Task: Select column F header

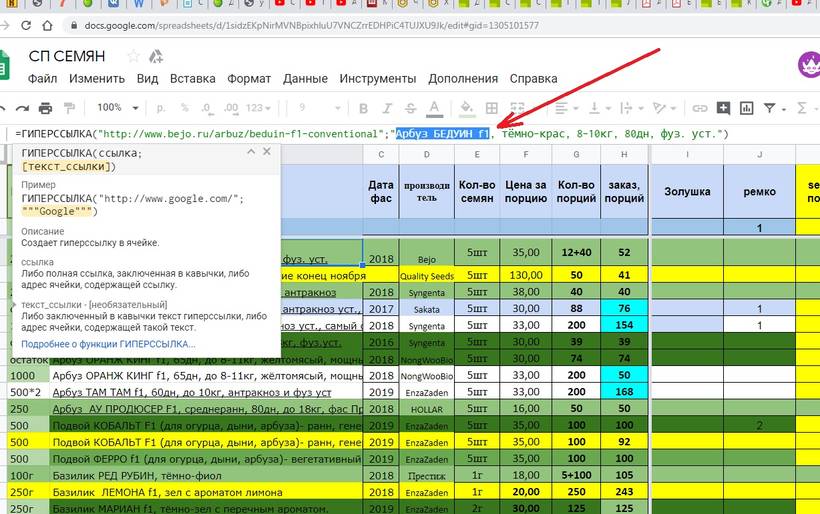Action: 526,154
